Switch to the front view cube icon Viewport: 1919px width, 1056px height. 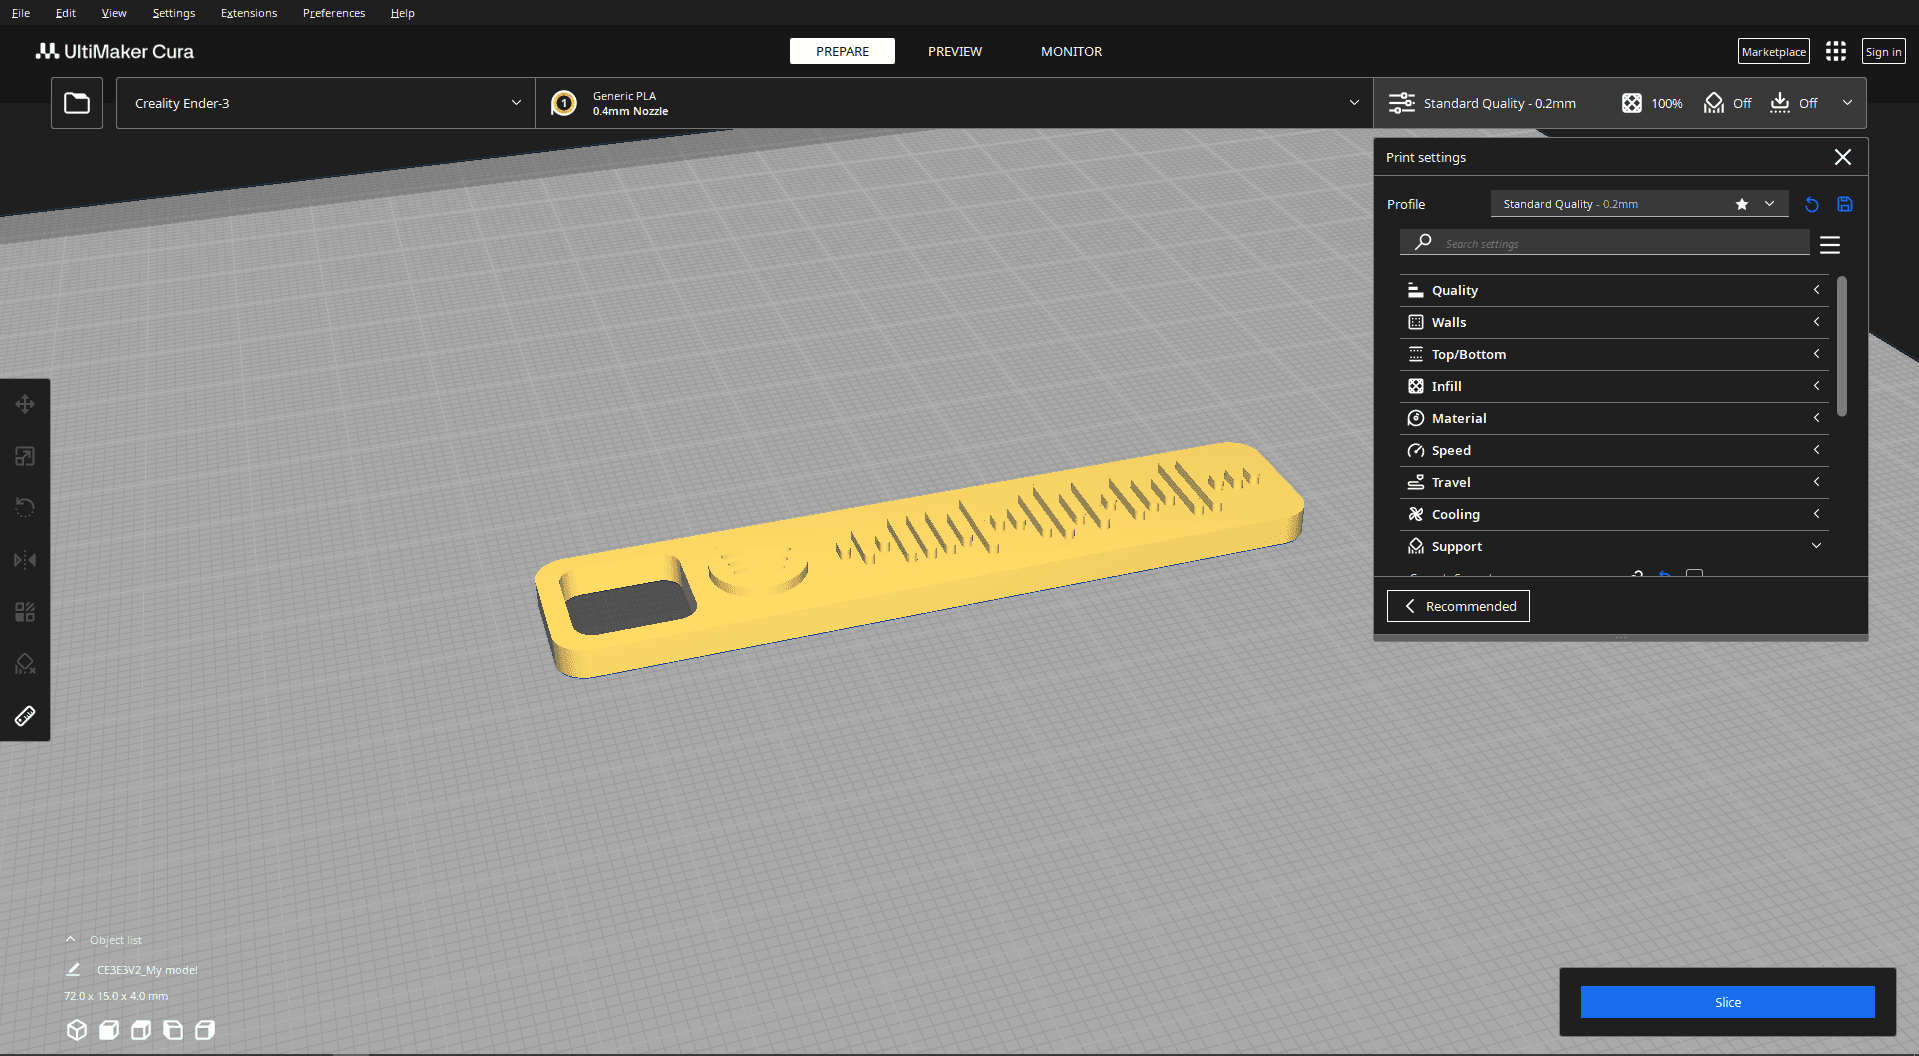point(109,1030)
